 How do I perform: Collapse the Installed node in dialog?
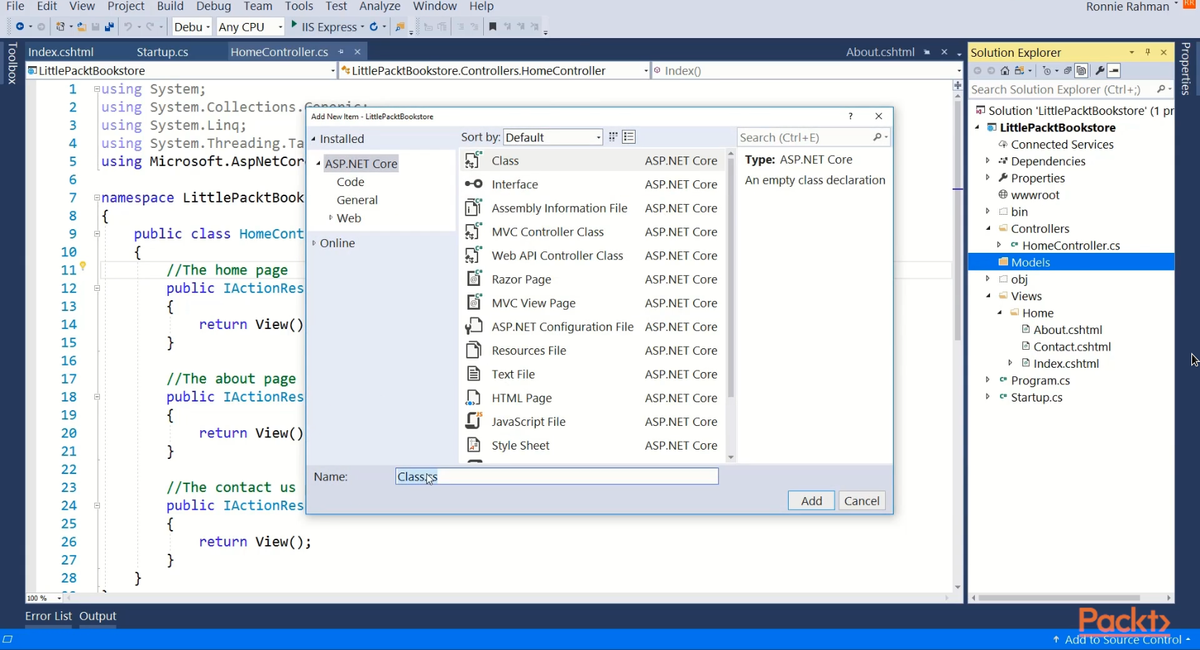314,139
